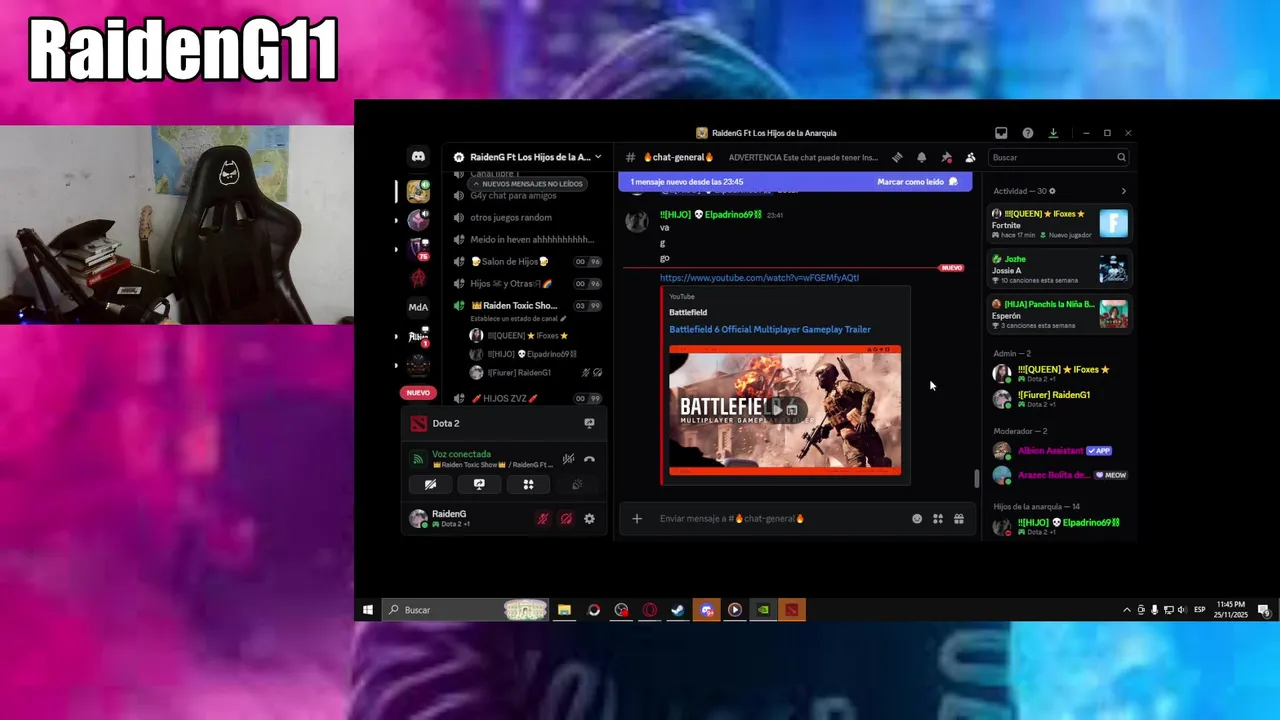Open user settings gear icon
This screenshot has height=720, width=1280.
(x=589, y=518)
